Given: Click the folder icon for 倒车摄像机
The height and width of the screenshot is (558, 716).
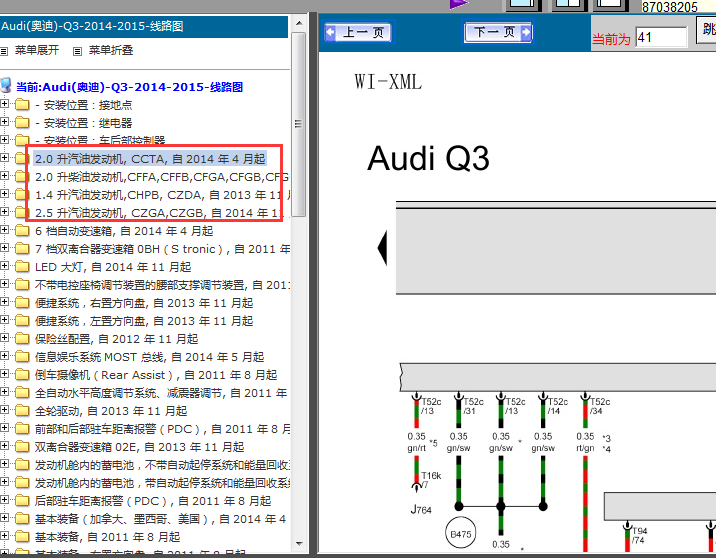Looking at the screenshot, I should pos(22,374).
